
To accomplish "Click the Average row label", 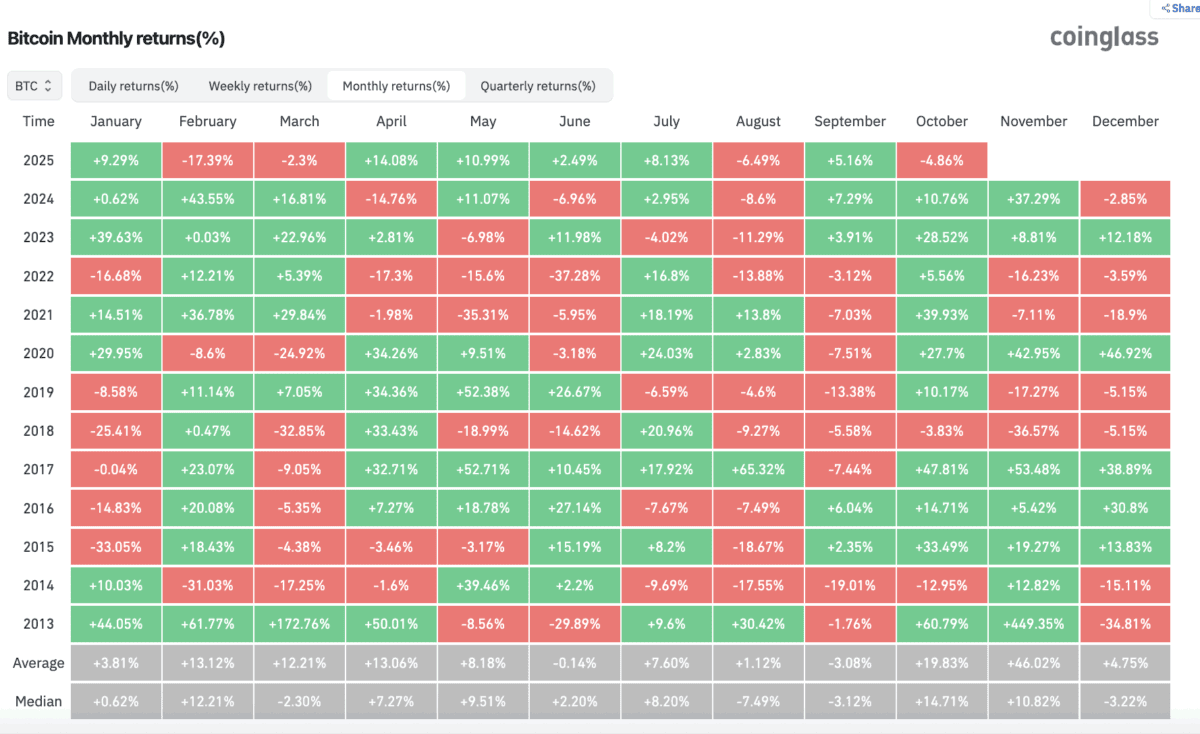I will 39,663.
